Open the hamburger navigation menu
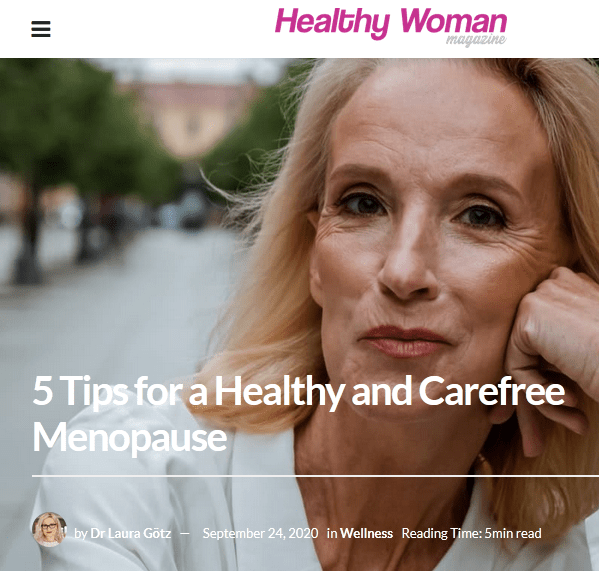The height and width of the screenshot is (571, 599). coord(41,29)
